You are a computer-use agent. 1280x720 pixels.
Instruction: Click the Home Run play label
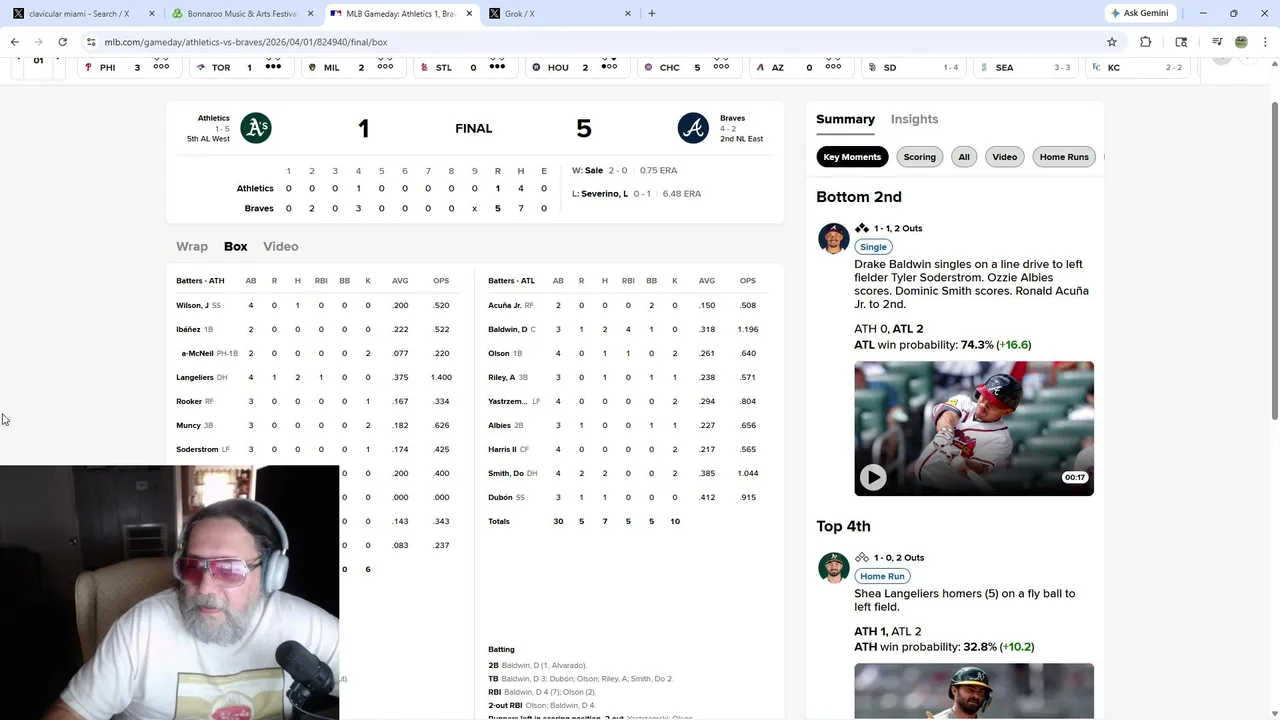[x=882, y=576]
